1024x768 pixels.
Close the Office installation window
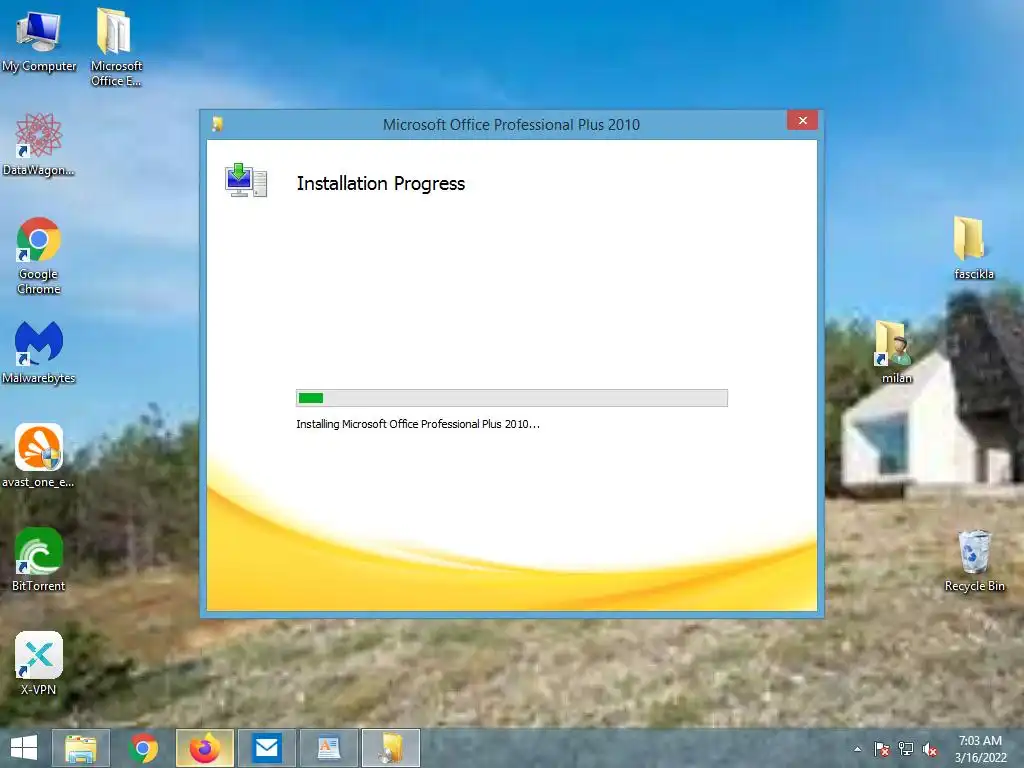tap(803, 120)
